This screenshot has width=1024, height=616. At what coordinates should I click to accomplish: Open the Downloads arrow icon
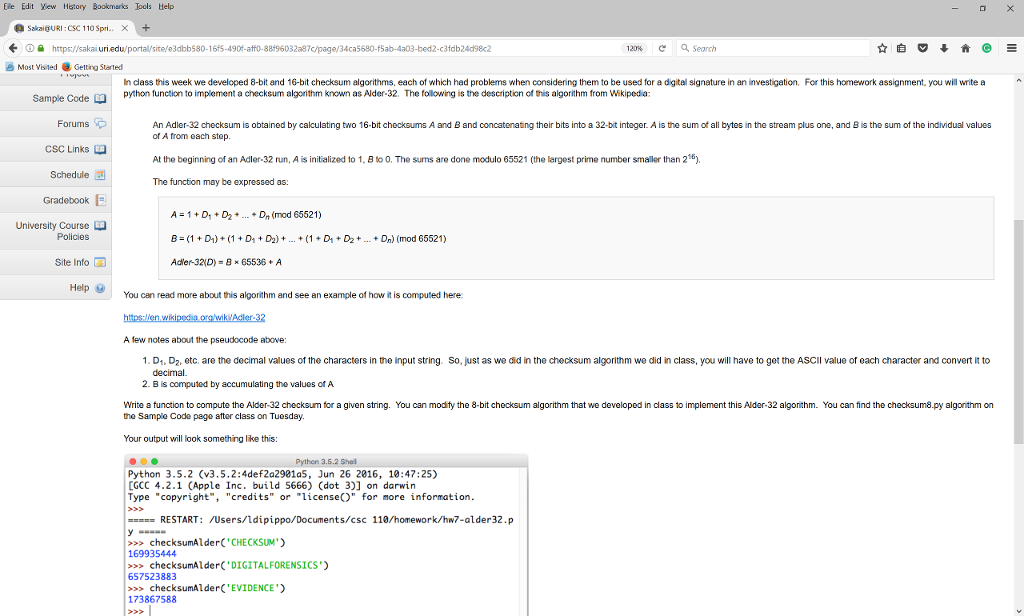944,48
